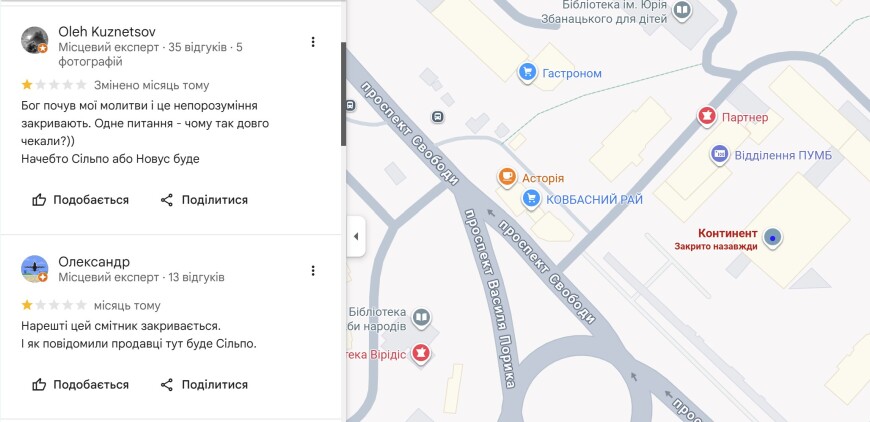
Task: Click the Вірідіс clothing marker icon
Action: (422, 353)
